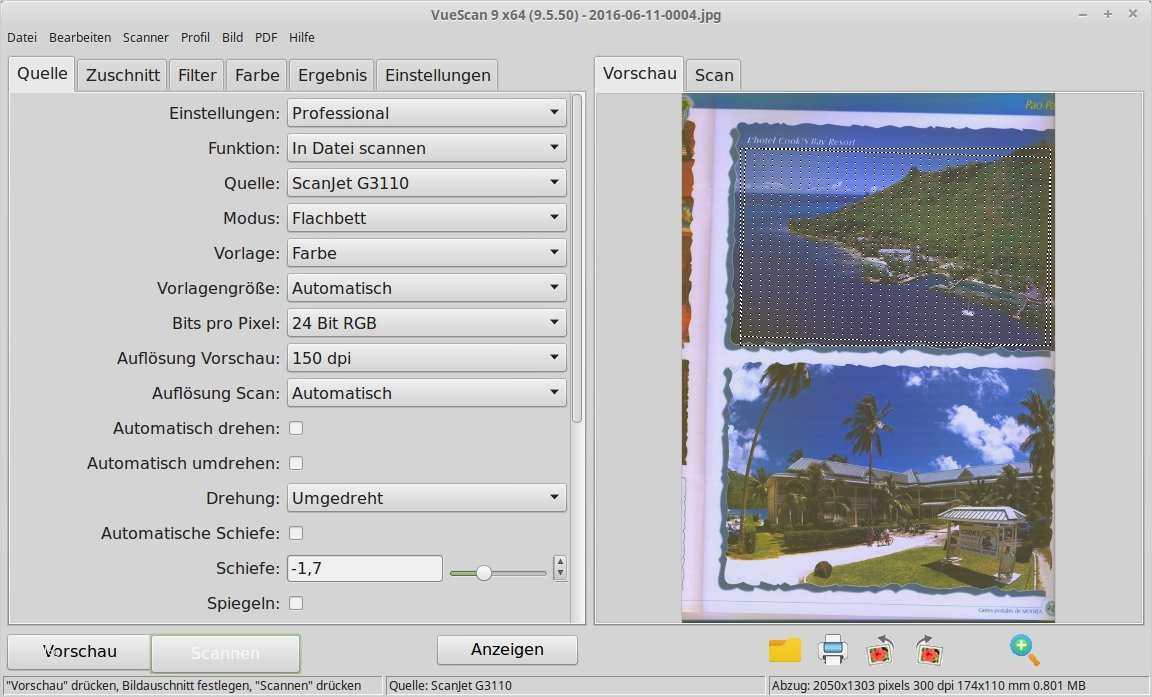This screenshot has width=1152, height=697.
Task: Click the Schiefe value field showing -1,7
Action: coord(365,568)
